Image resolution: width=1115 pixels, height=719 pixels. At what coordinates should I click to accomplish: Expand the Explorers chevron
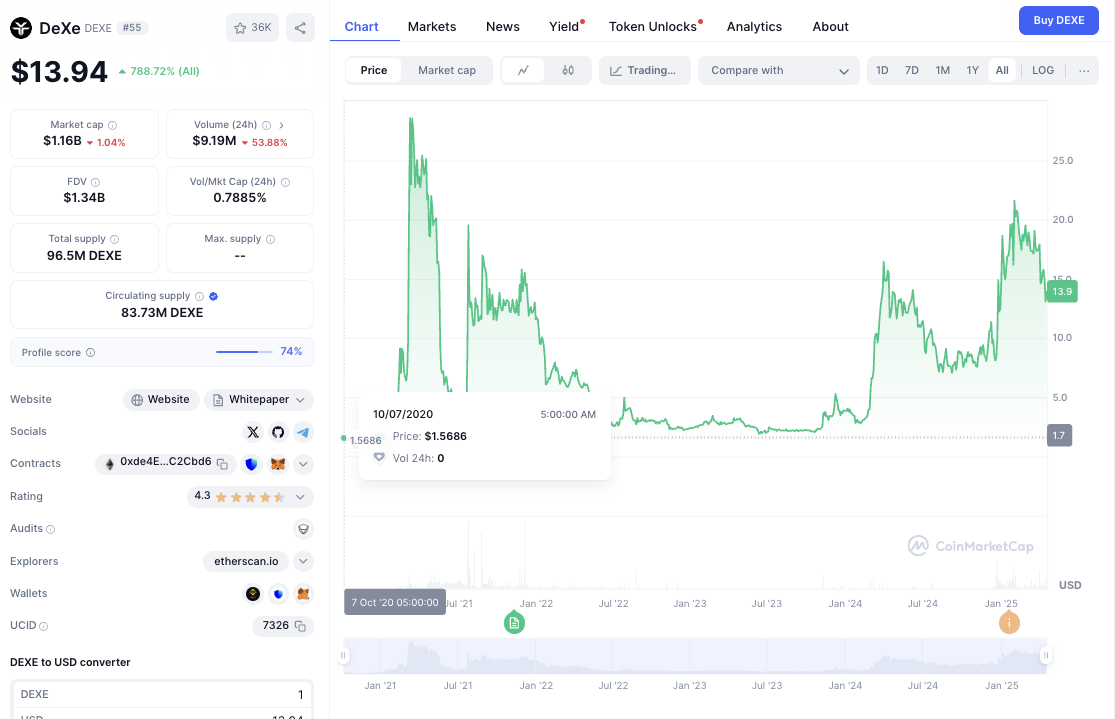coord(304,561)
